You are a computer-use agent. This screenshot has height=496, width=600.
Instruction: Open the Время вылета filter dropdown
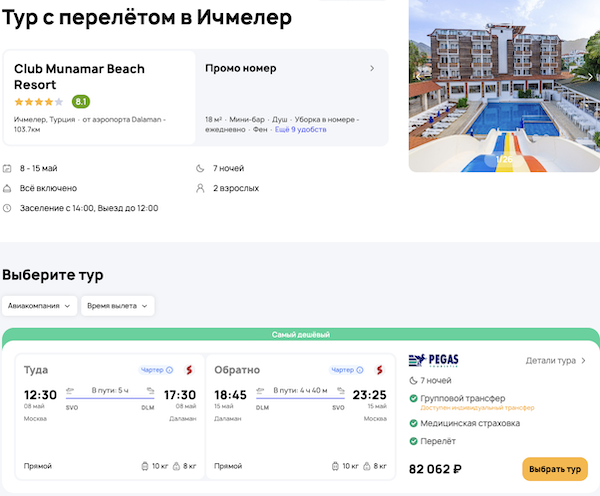pyautogui.click(x=118, y=306)
